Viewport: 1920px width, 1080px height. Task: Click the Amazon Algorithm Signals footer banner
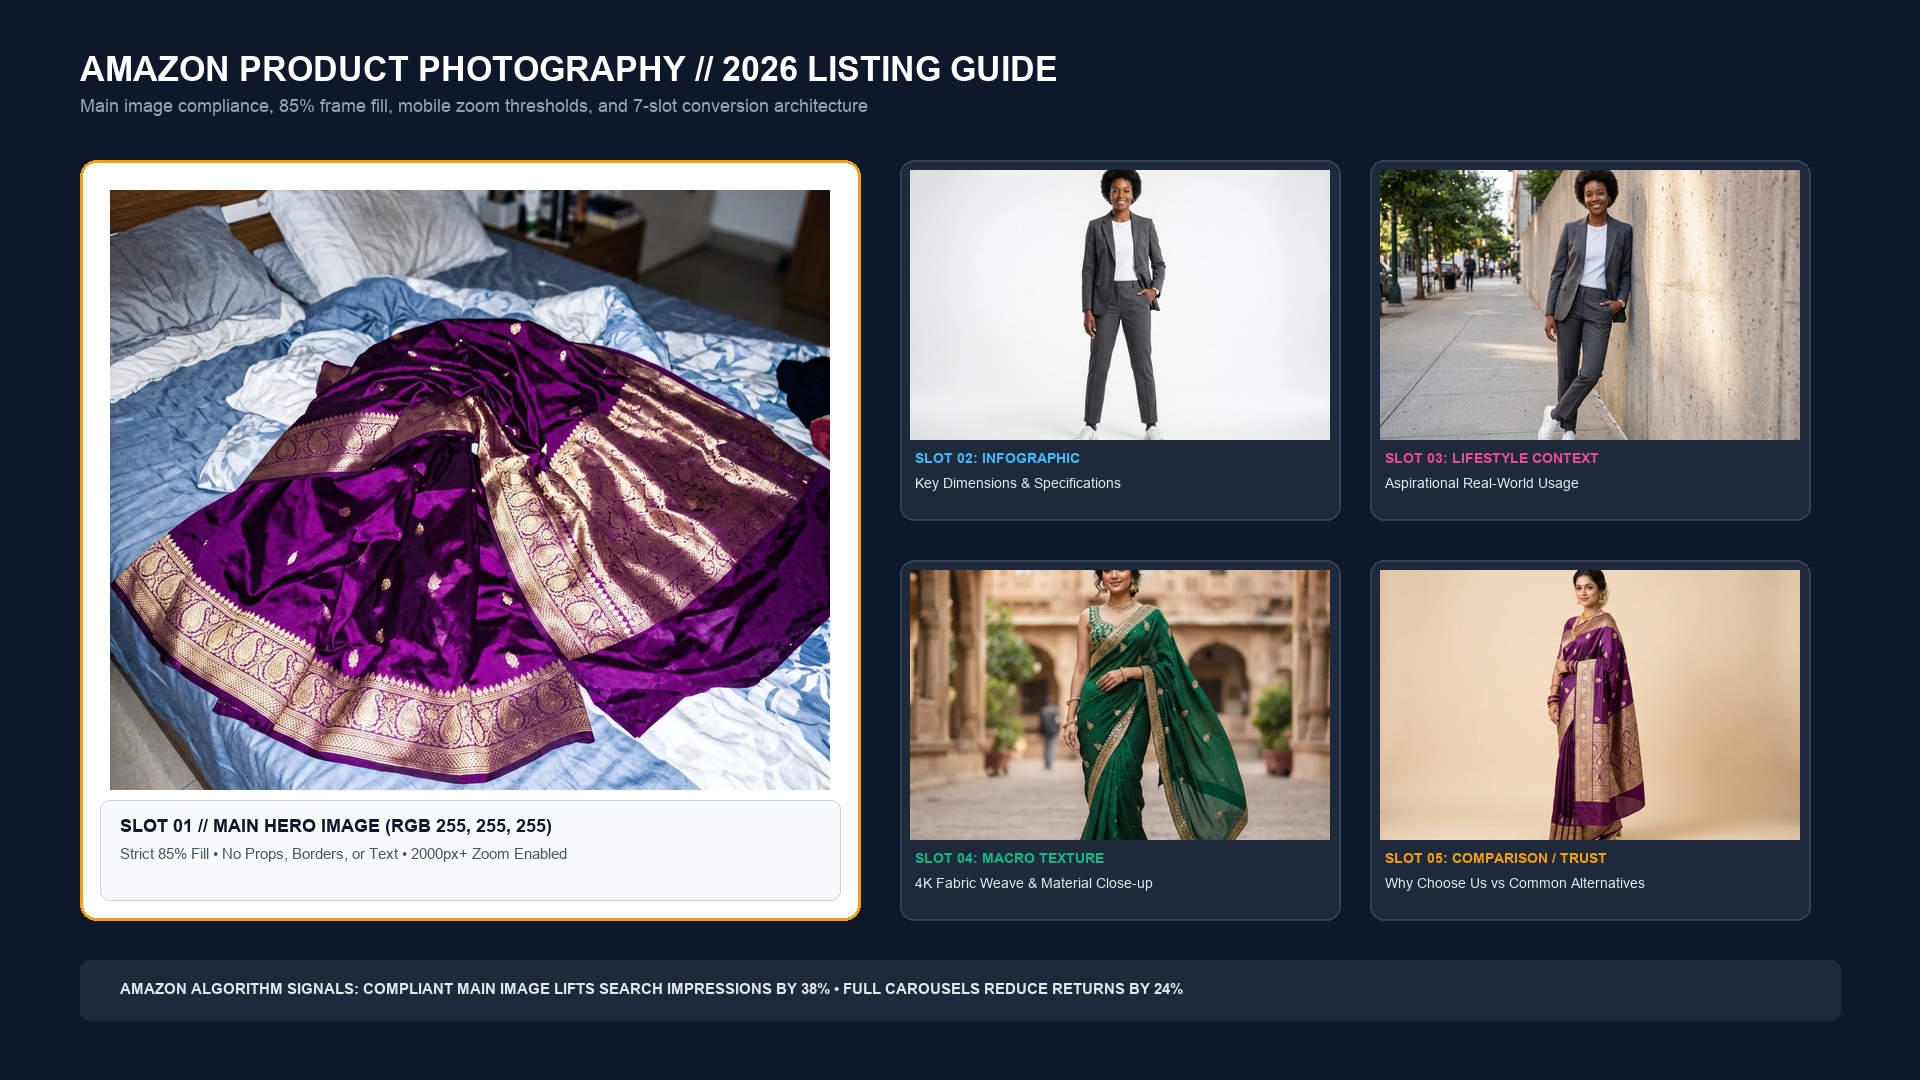click(960, 990)
